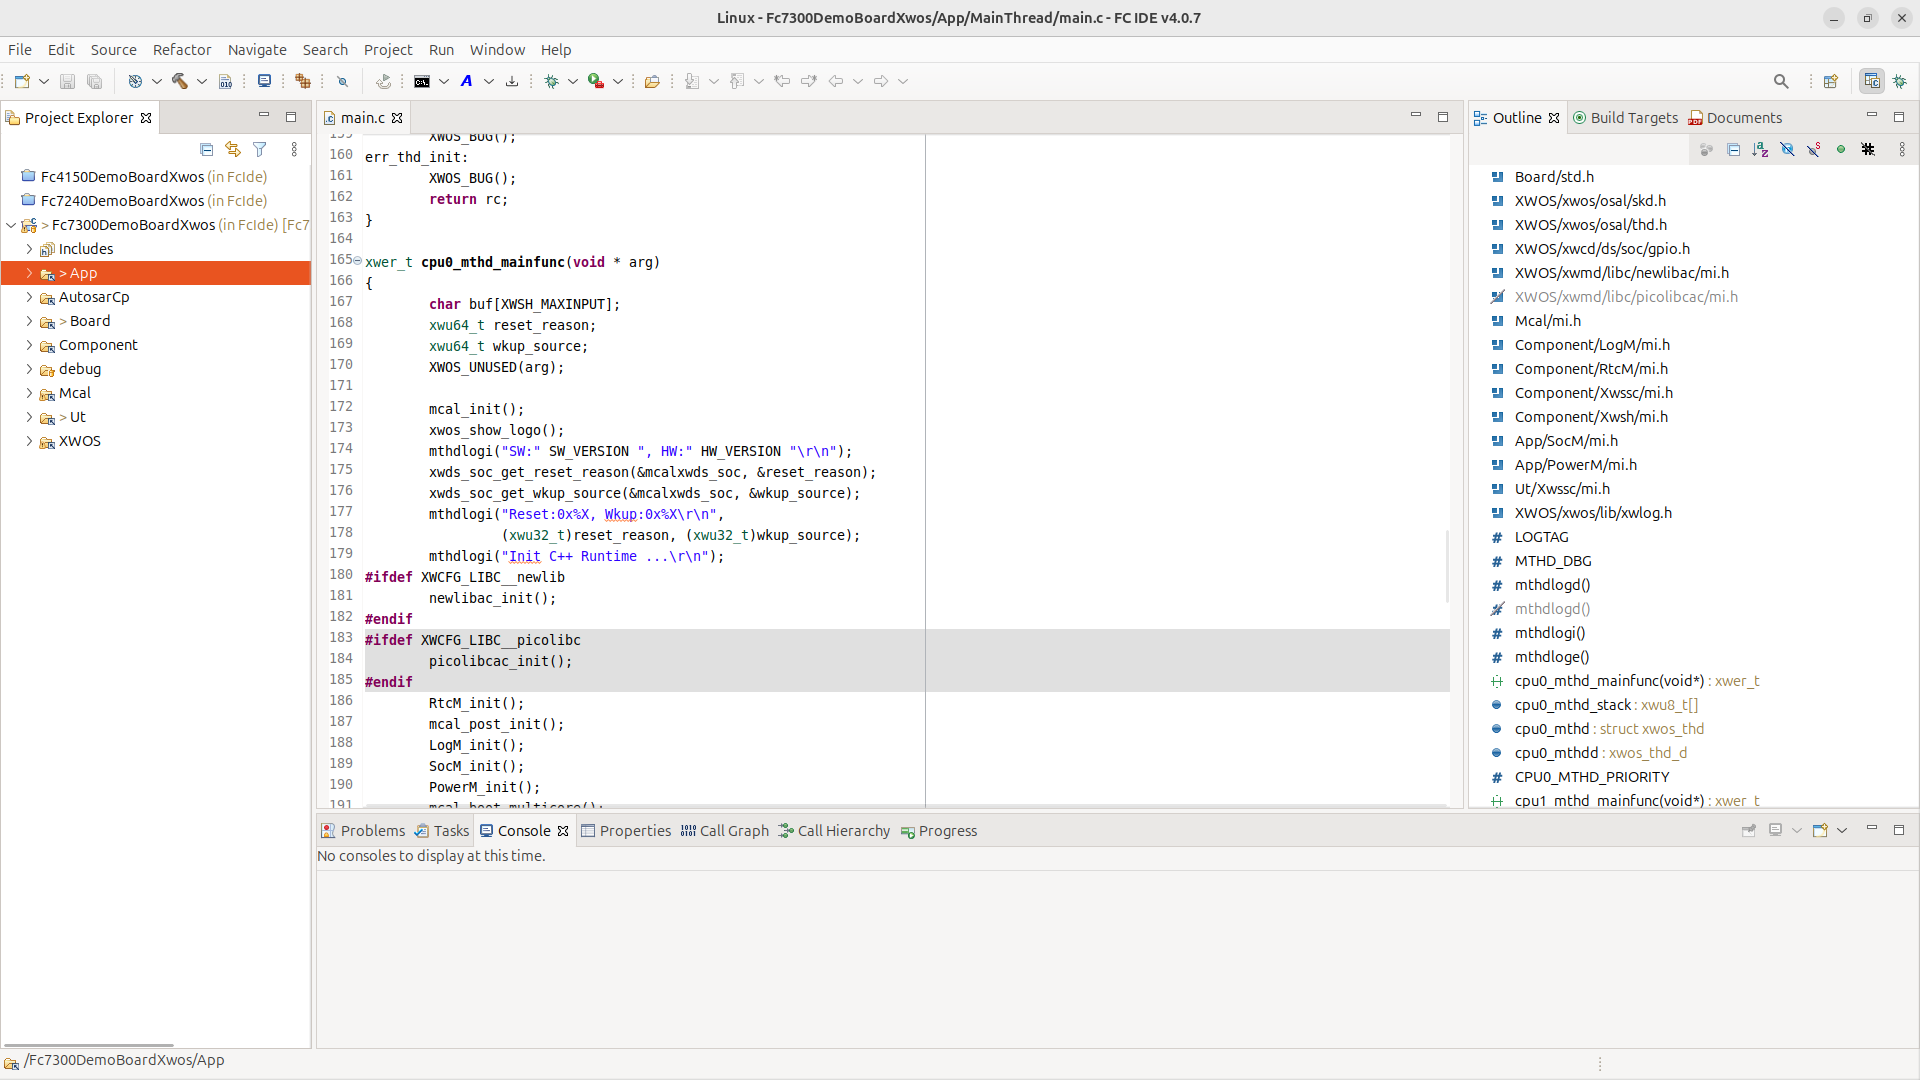Click the Project Explorer horizontal scrollbar
The height and width of the screenshot is (1080, 1920).
pos(89,1045)
